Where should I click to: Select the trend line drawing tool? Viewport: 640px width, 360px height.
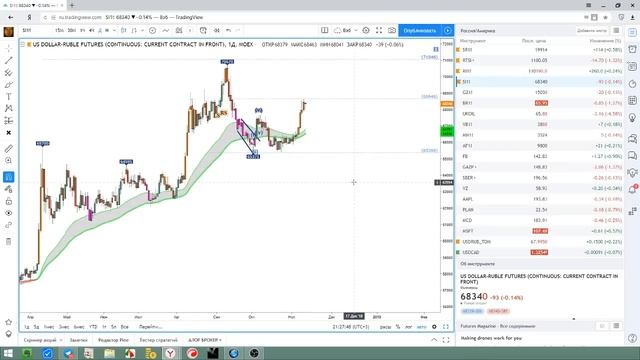[9, 60]
